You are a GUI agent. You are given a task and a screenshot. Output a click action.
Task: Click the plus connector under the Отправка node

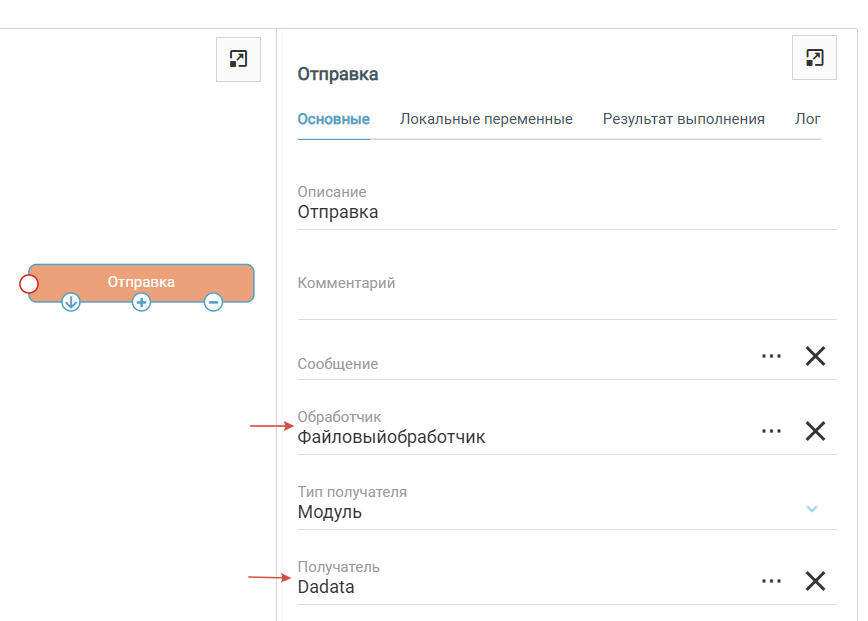pos(142,302)
